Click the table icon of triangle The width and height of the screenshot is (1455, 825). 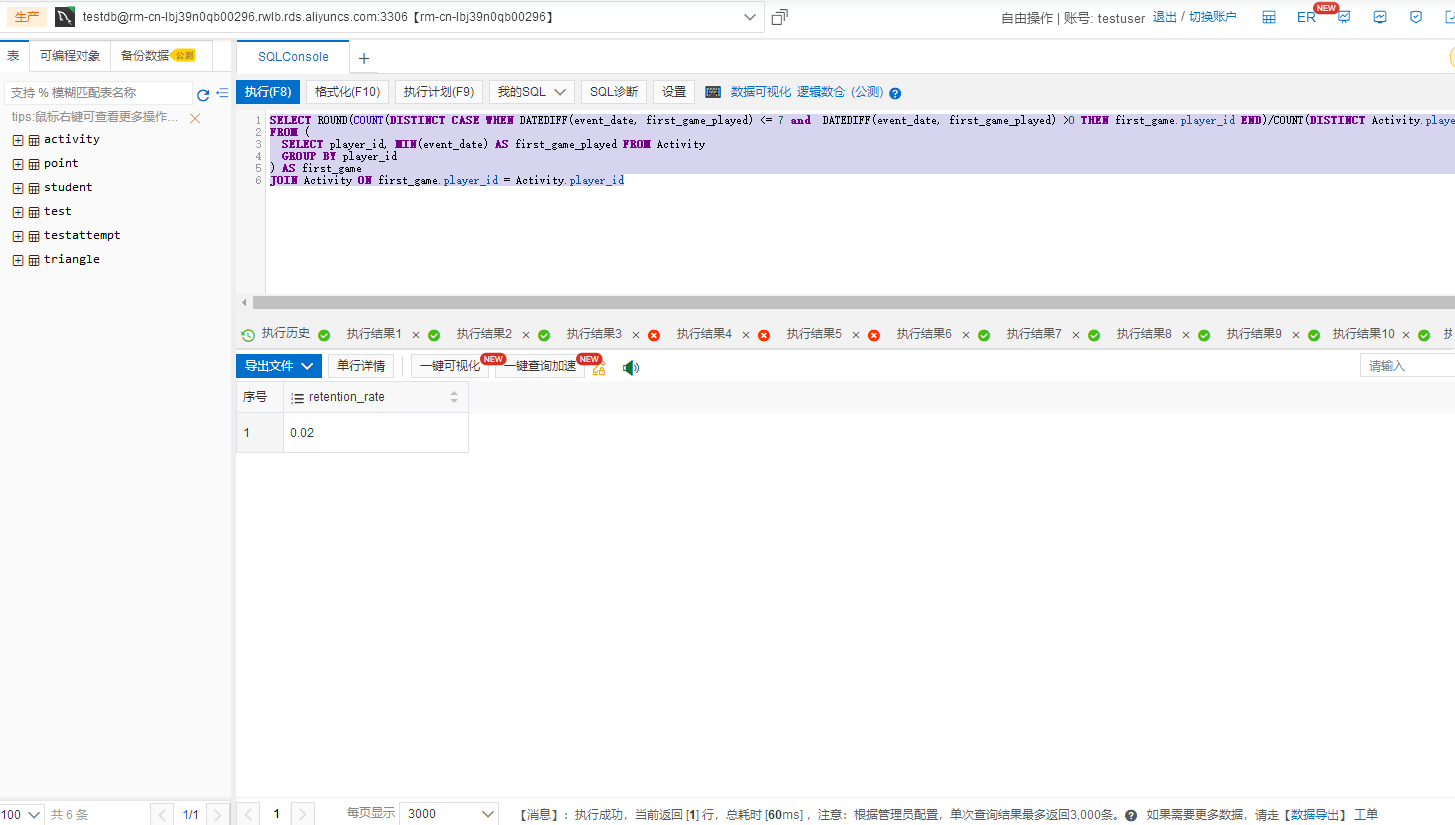point(34,260)
